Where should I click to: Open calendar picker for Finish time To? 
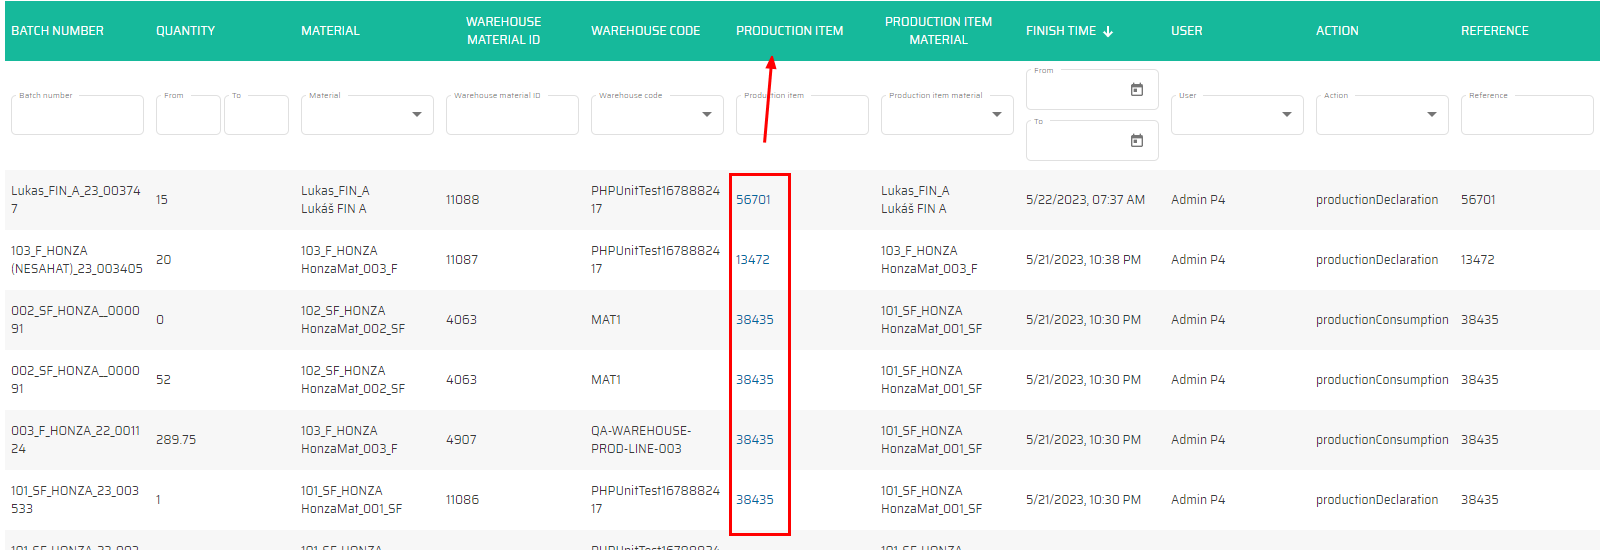point(1136,141)
